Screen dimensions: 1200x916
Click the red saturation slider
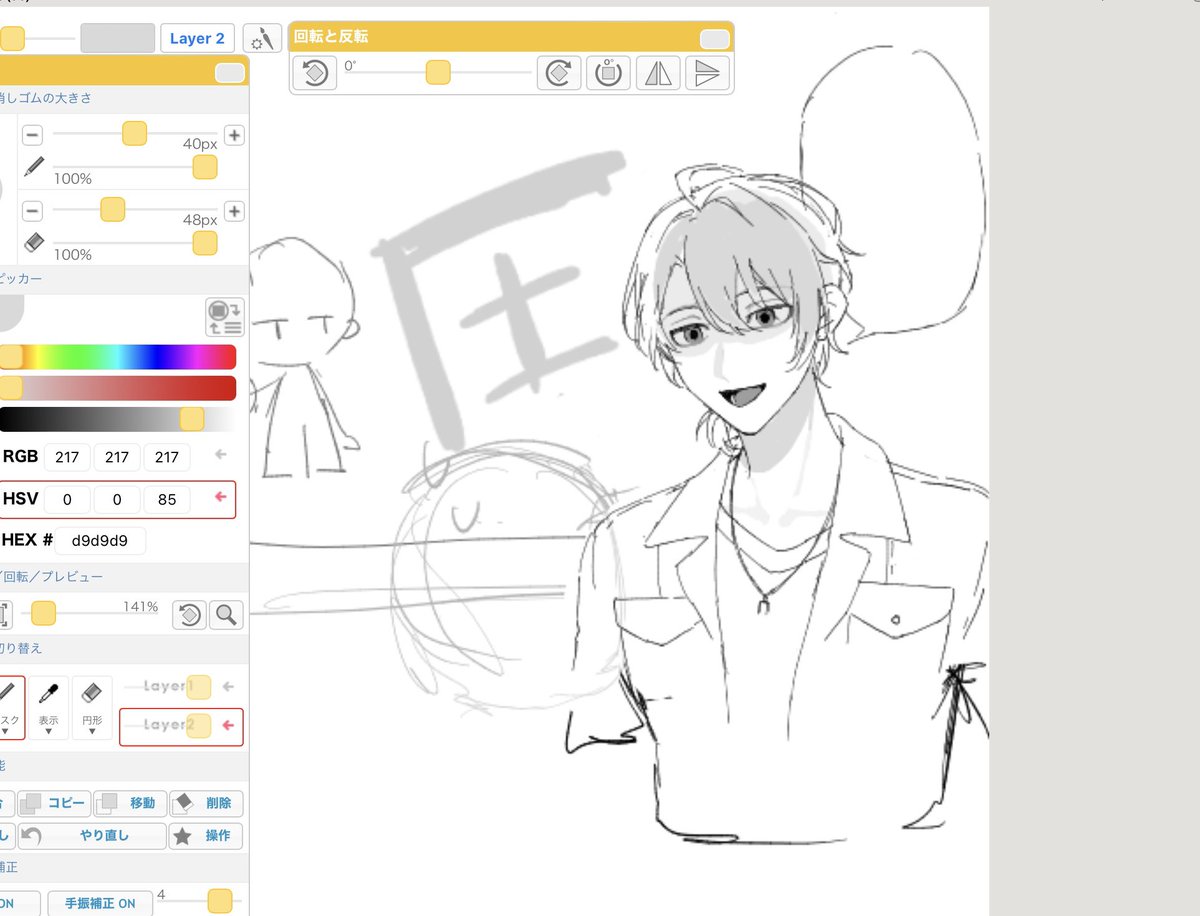click(x=118, y=388)
